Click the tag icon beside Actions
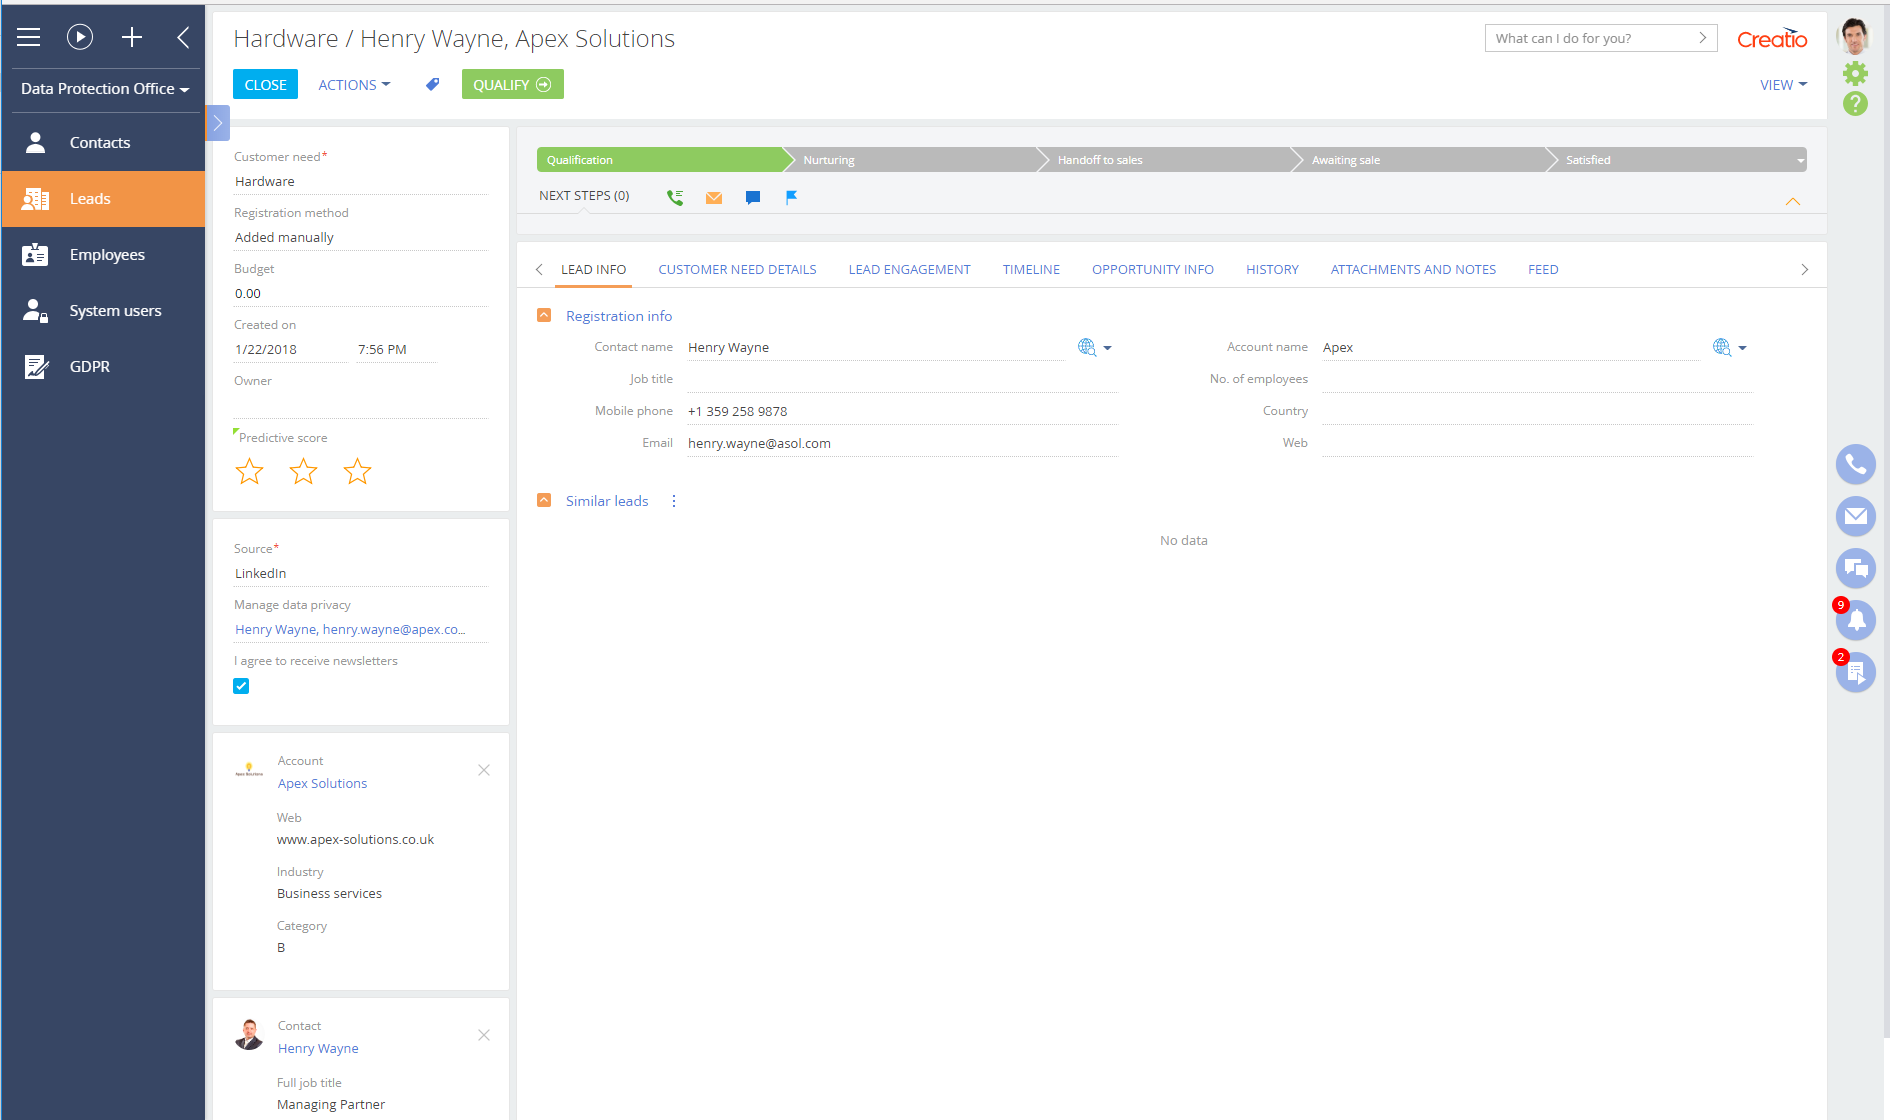 [432, 85]
